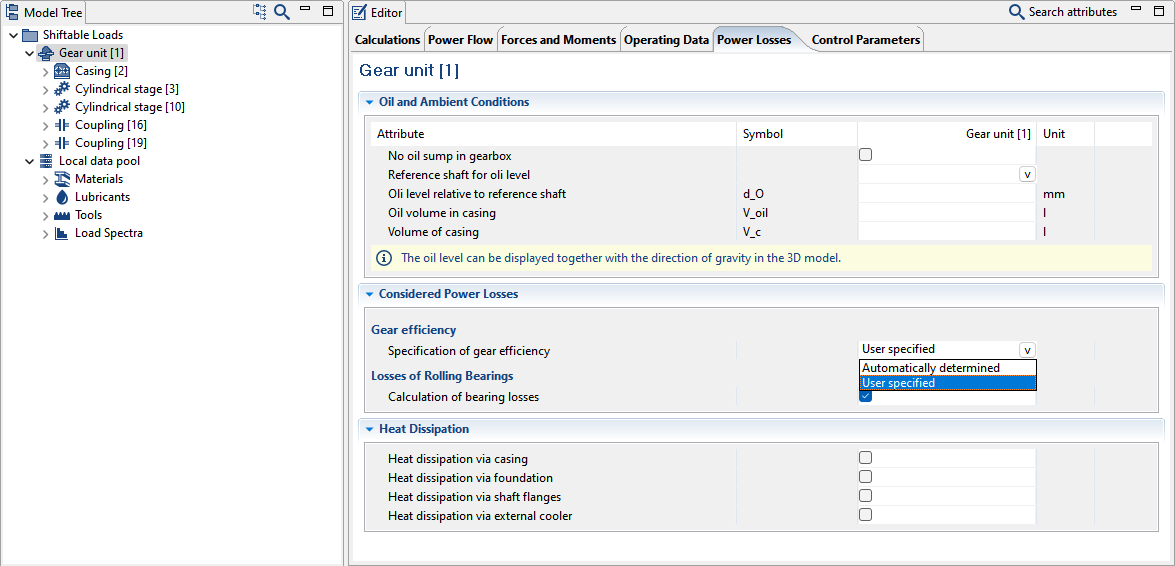Collapse Considered Power Losses section
Image resolution: width=1175 pixels, height=566 pixels.
pyautogui.click(x=369, y=294)
